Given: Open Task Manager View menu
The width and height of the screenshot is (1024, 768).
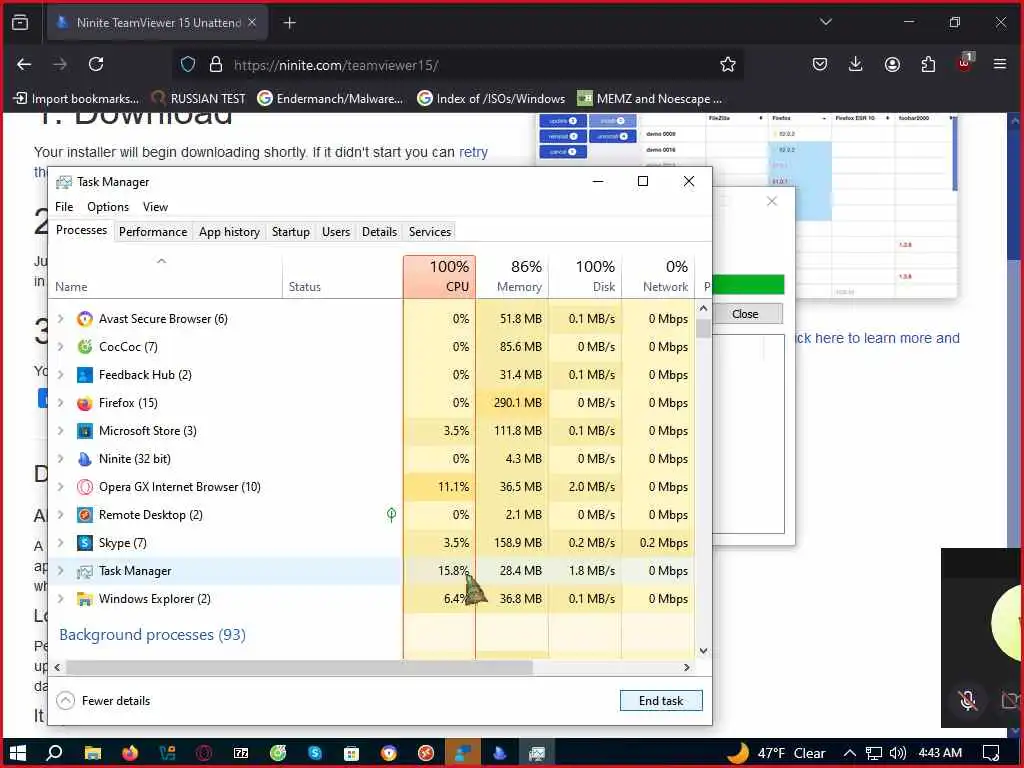Looking at the screenshot, I should coord(155,207).
